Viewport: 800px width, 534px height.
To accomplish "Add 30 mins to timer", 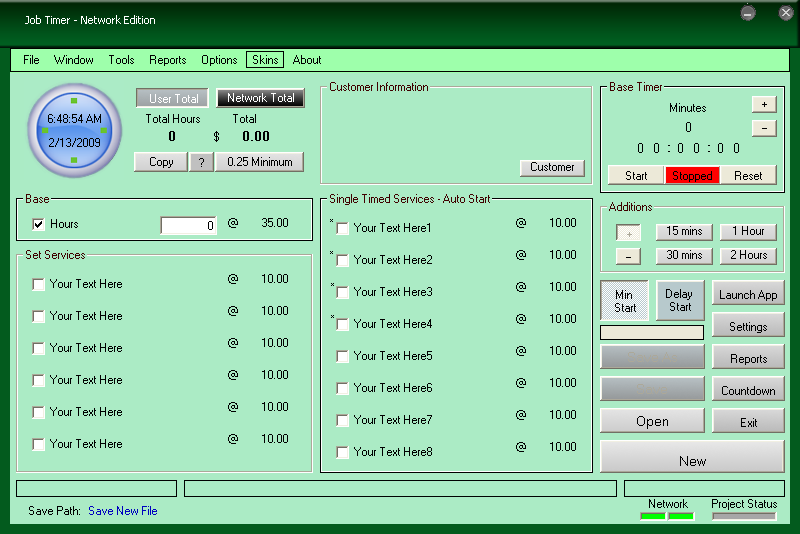I will (x=684, y=256).
